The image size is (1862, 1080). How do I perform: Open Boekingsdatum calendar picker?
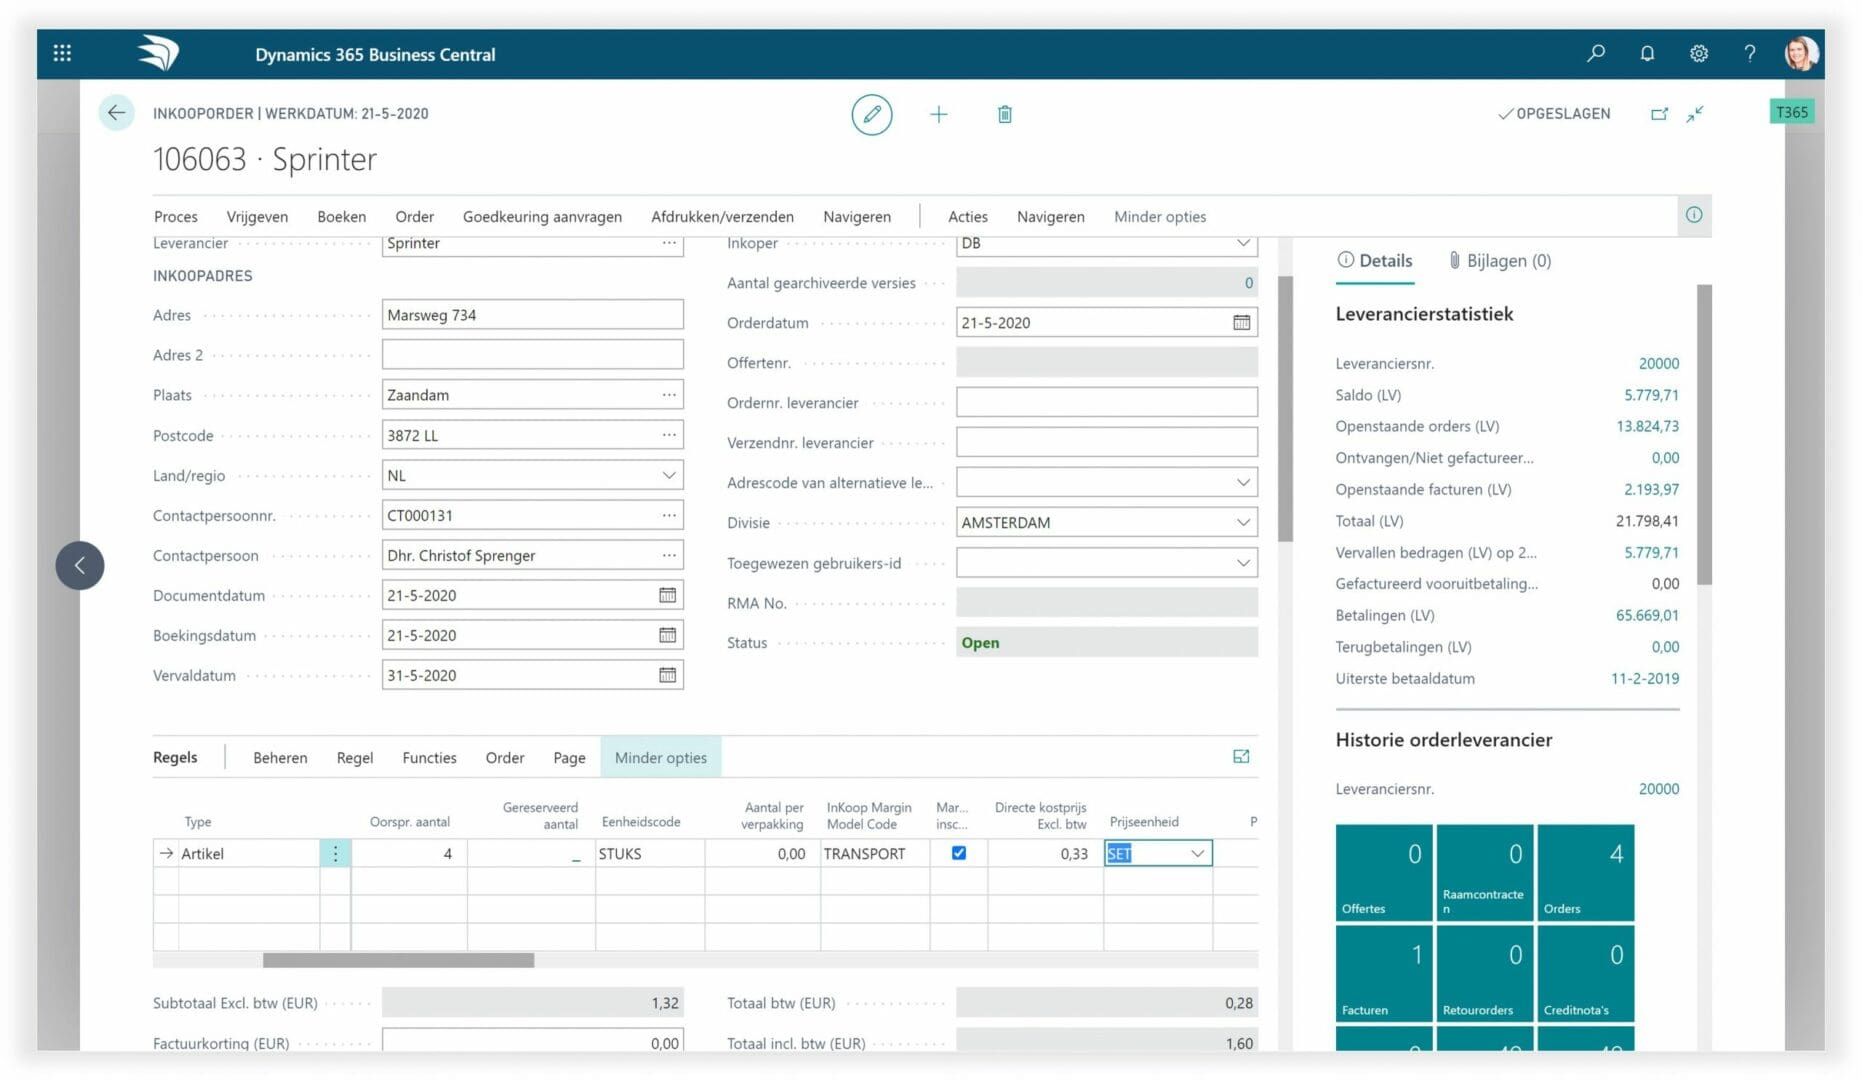pyautogui.click(x=667, y=635)
